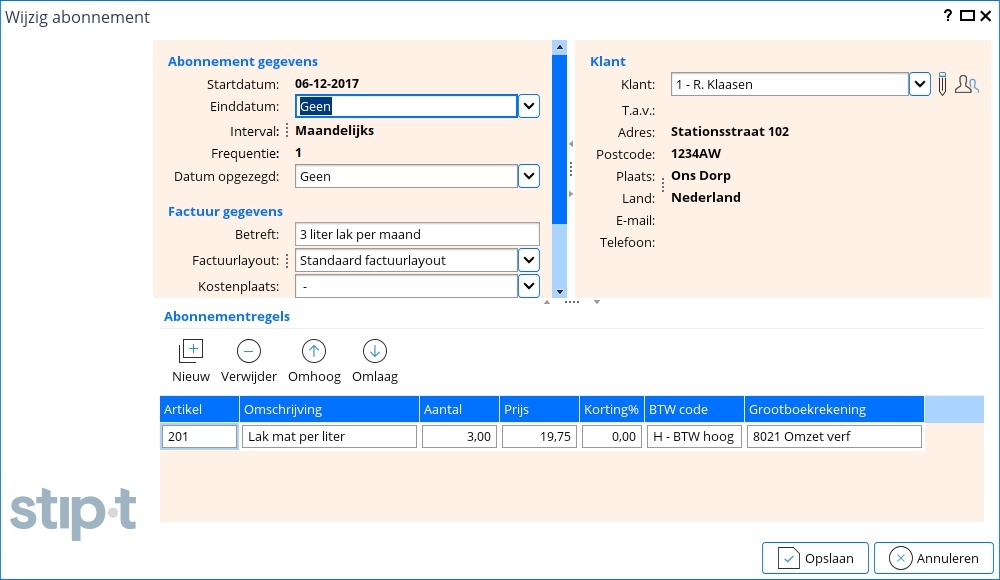
Task: Click the help question mark icon
Action: click(x=948, y=16)
